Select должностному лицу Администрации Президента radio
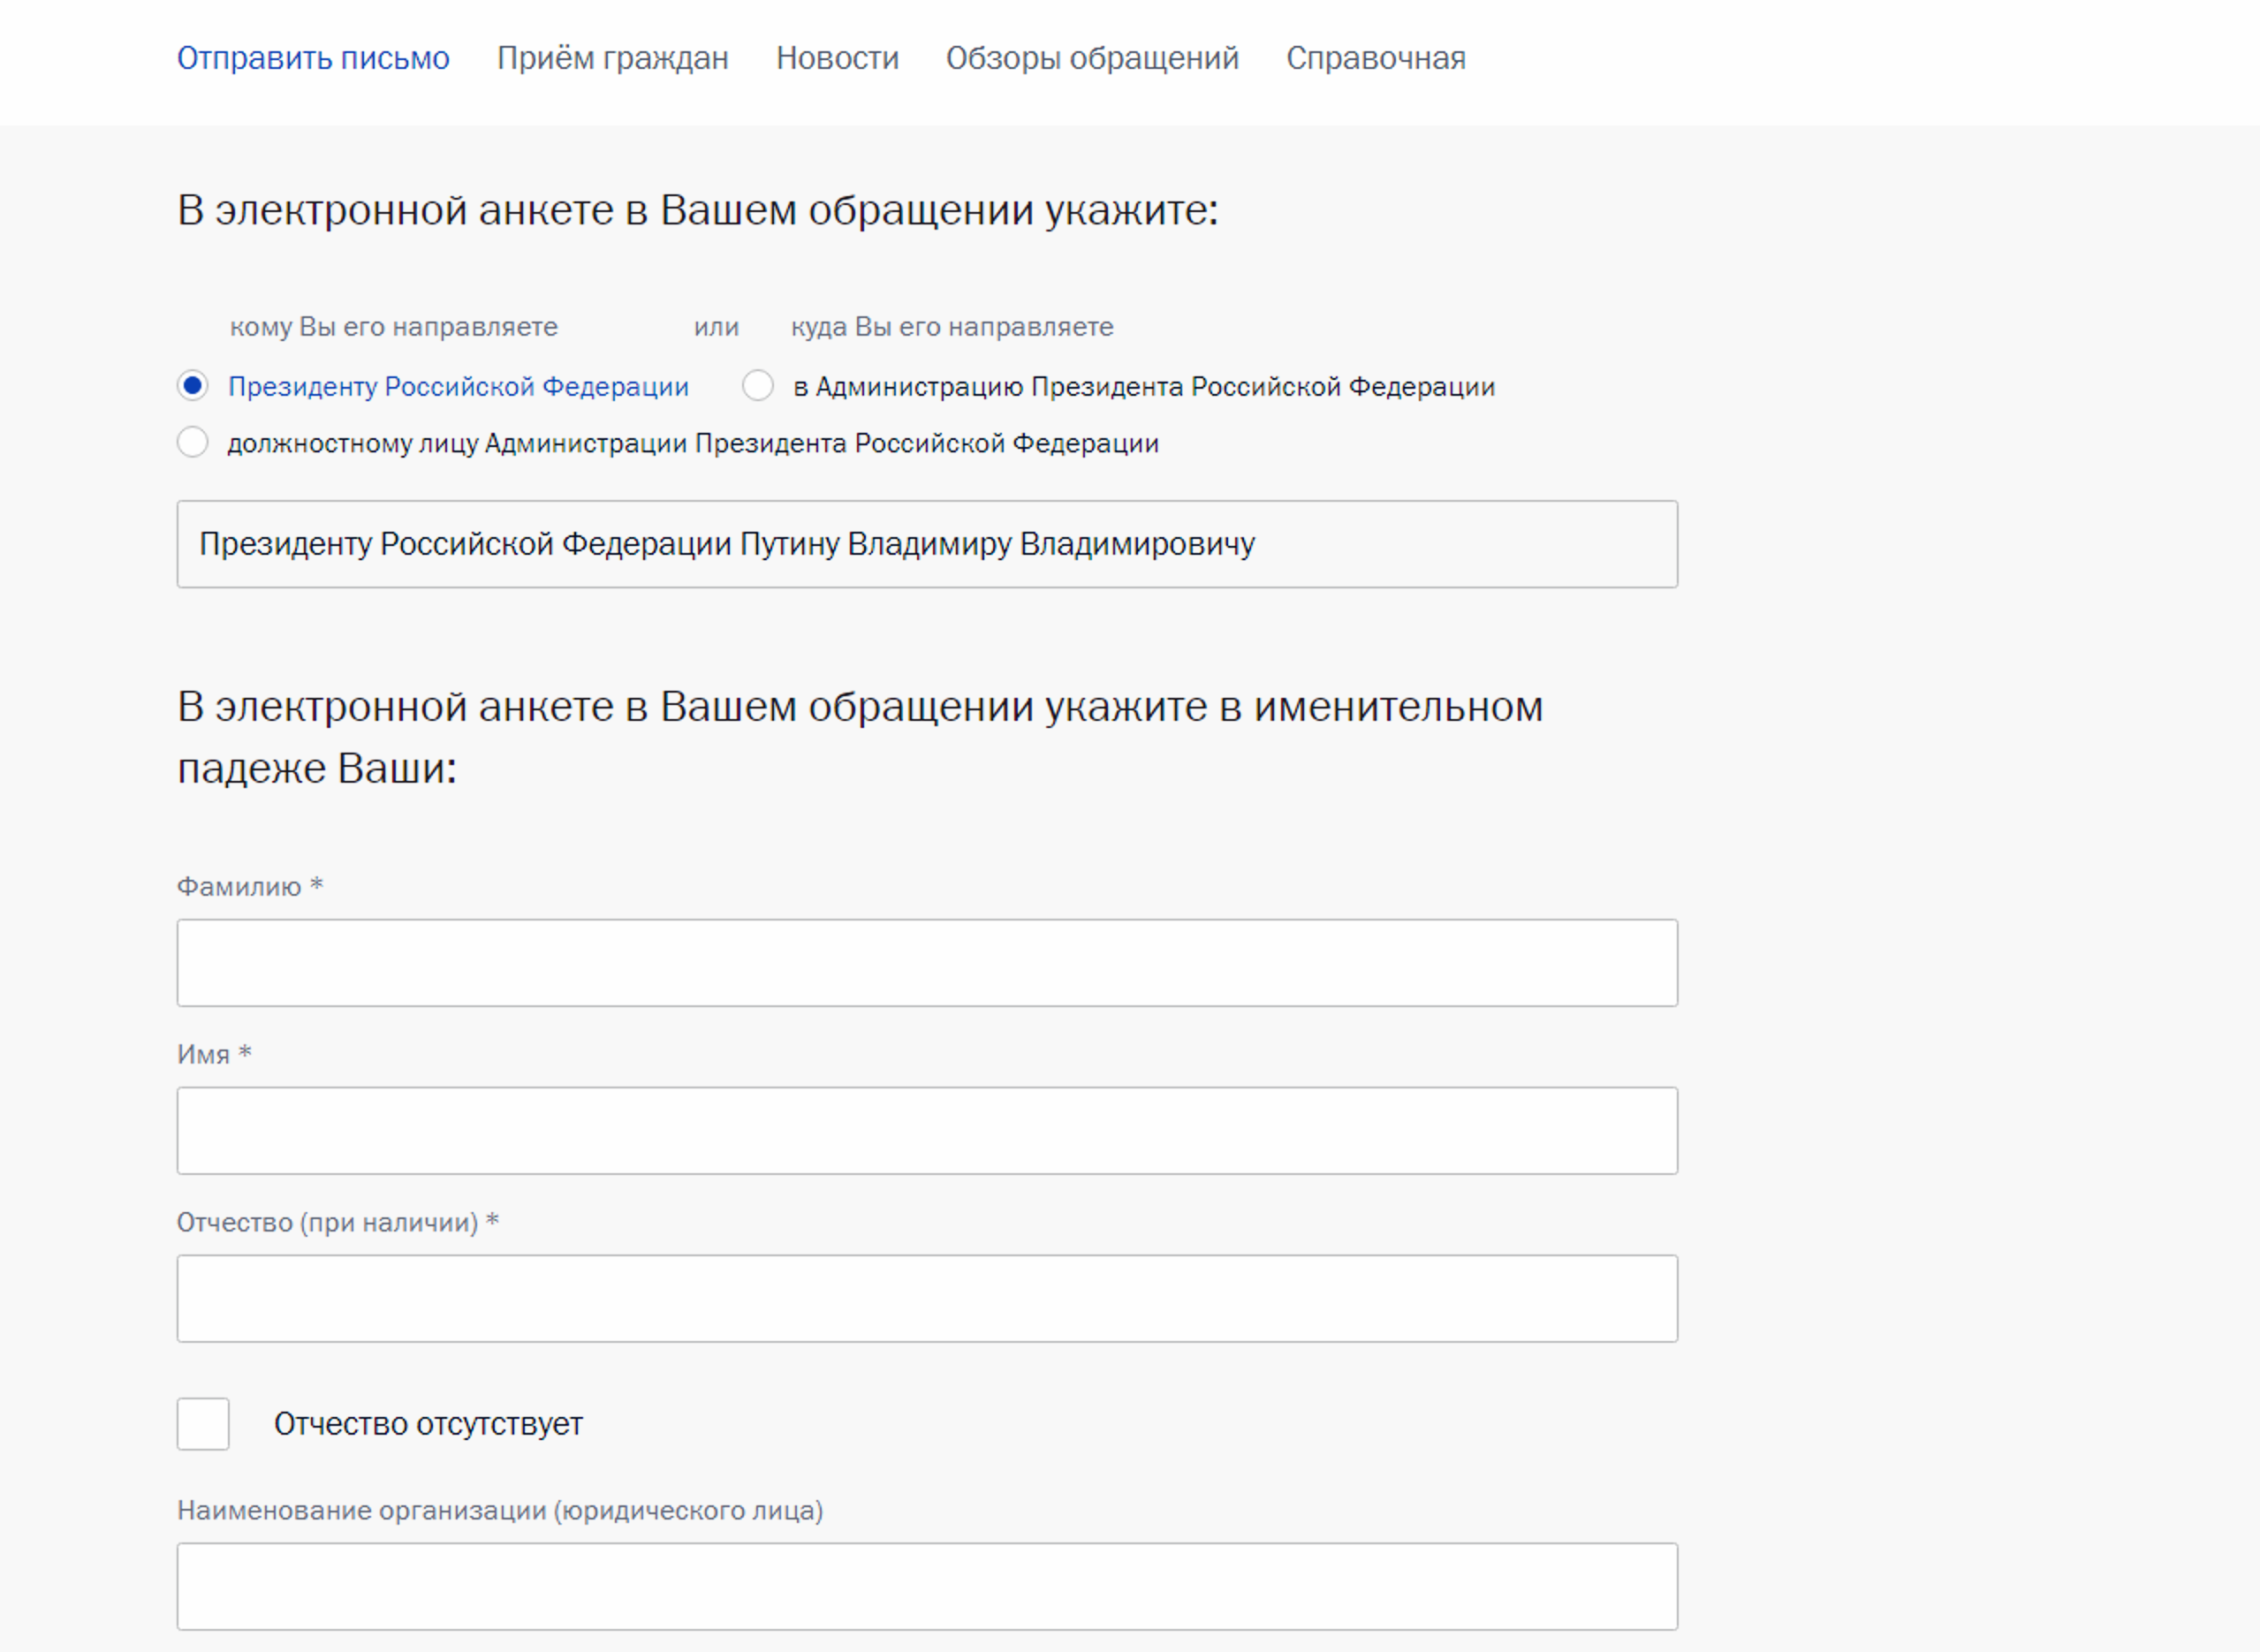 [x=193, y=442]
